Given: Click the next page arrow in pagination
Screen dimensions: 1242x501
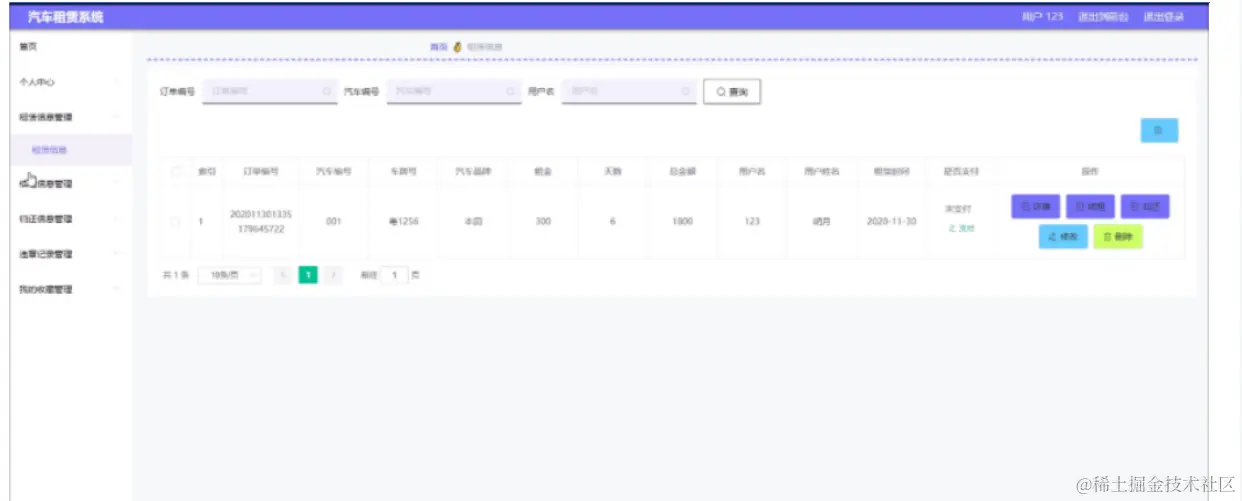Looking at the screenshot, I should (334, 274).
